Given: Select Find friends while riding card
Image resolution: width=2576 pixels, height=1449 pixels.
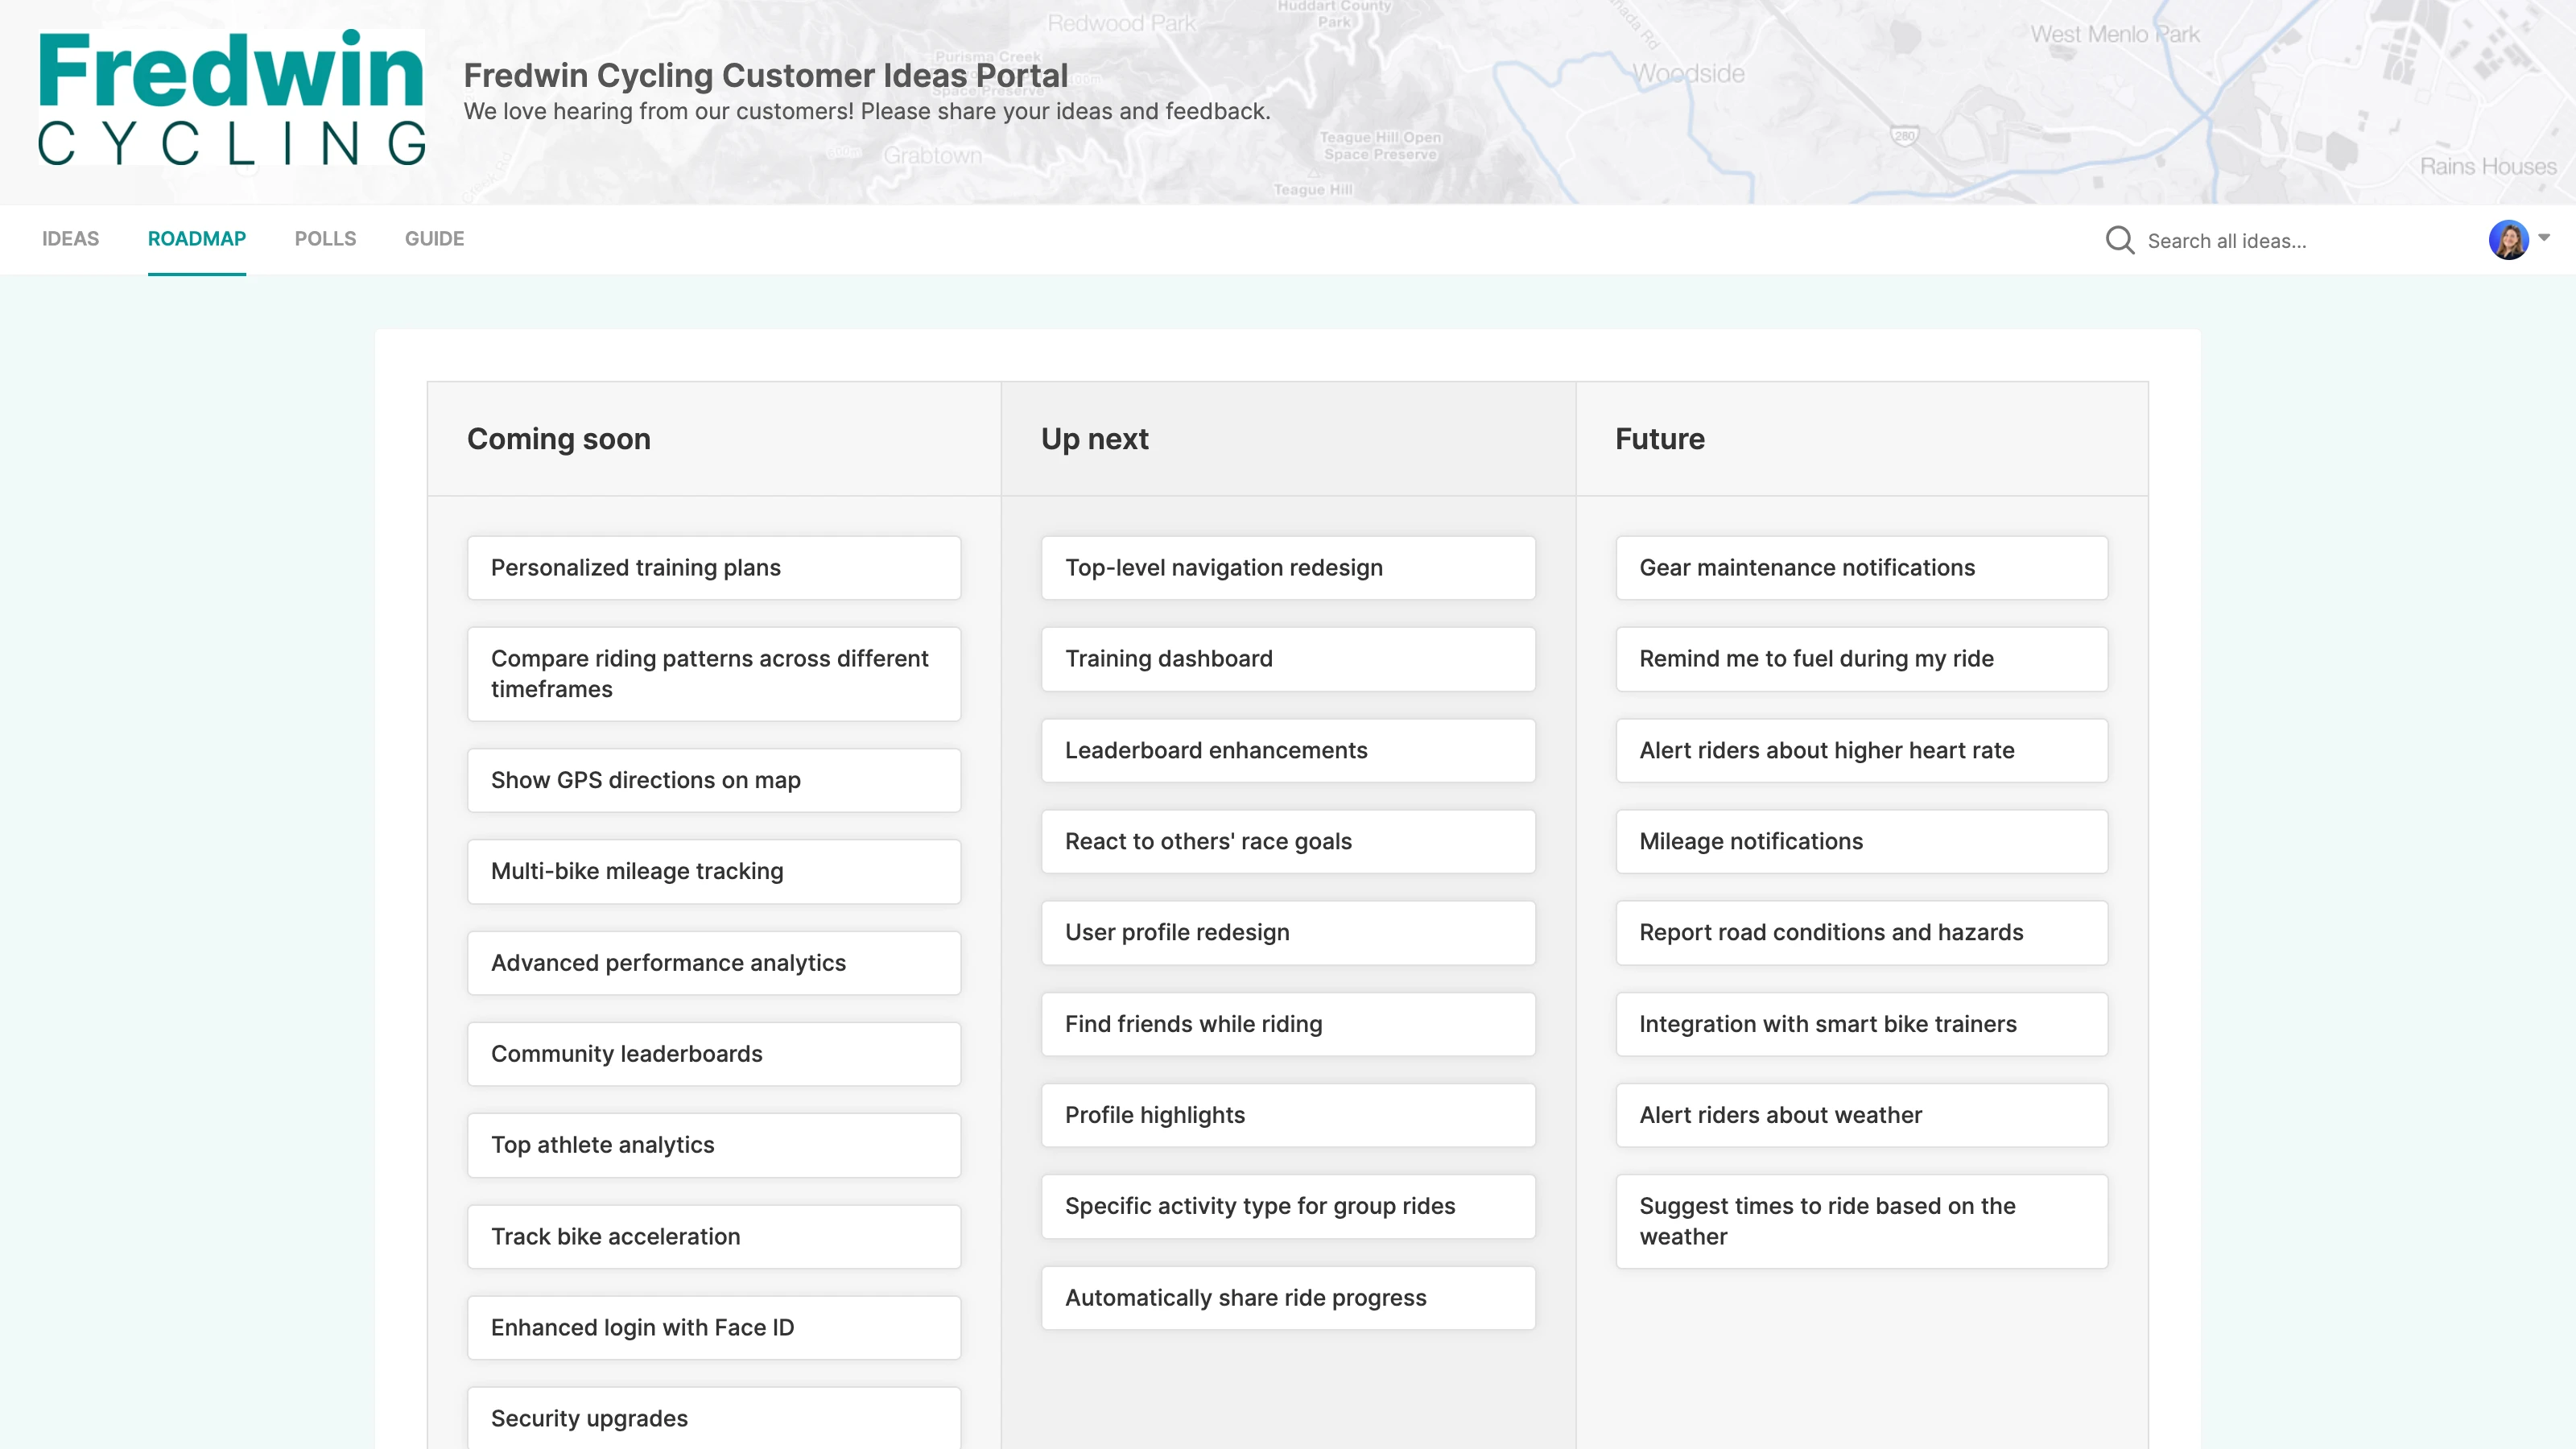Looking at the screenshot, I should (x=1287, y=1024).
